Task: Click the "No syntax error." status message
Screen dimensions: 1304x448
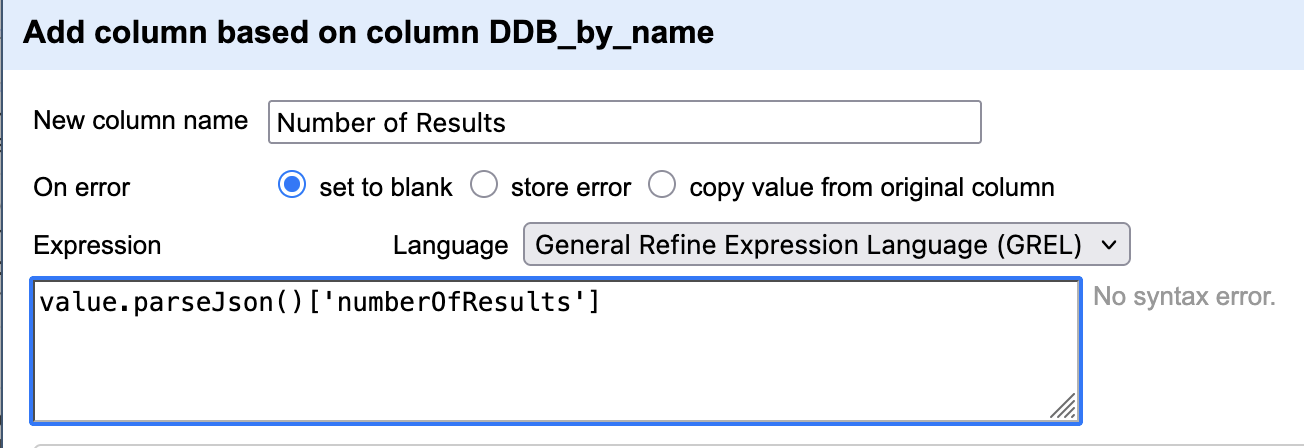Action: pyautogui.click(x=1184, y=297)
